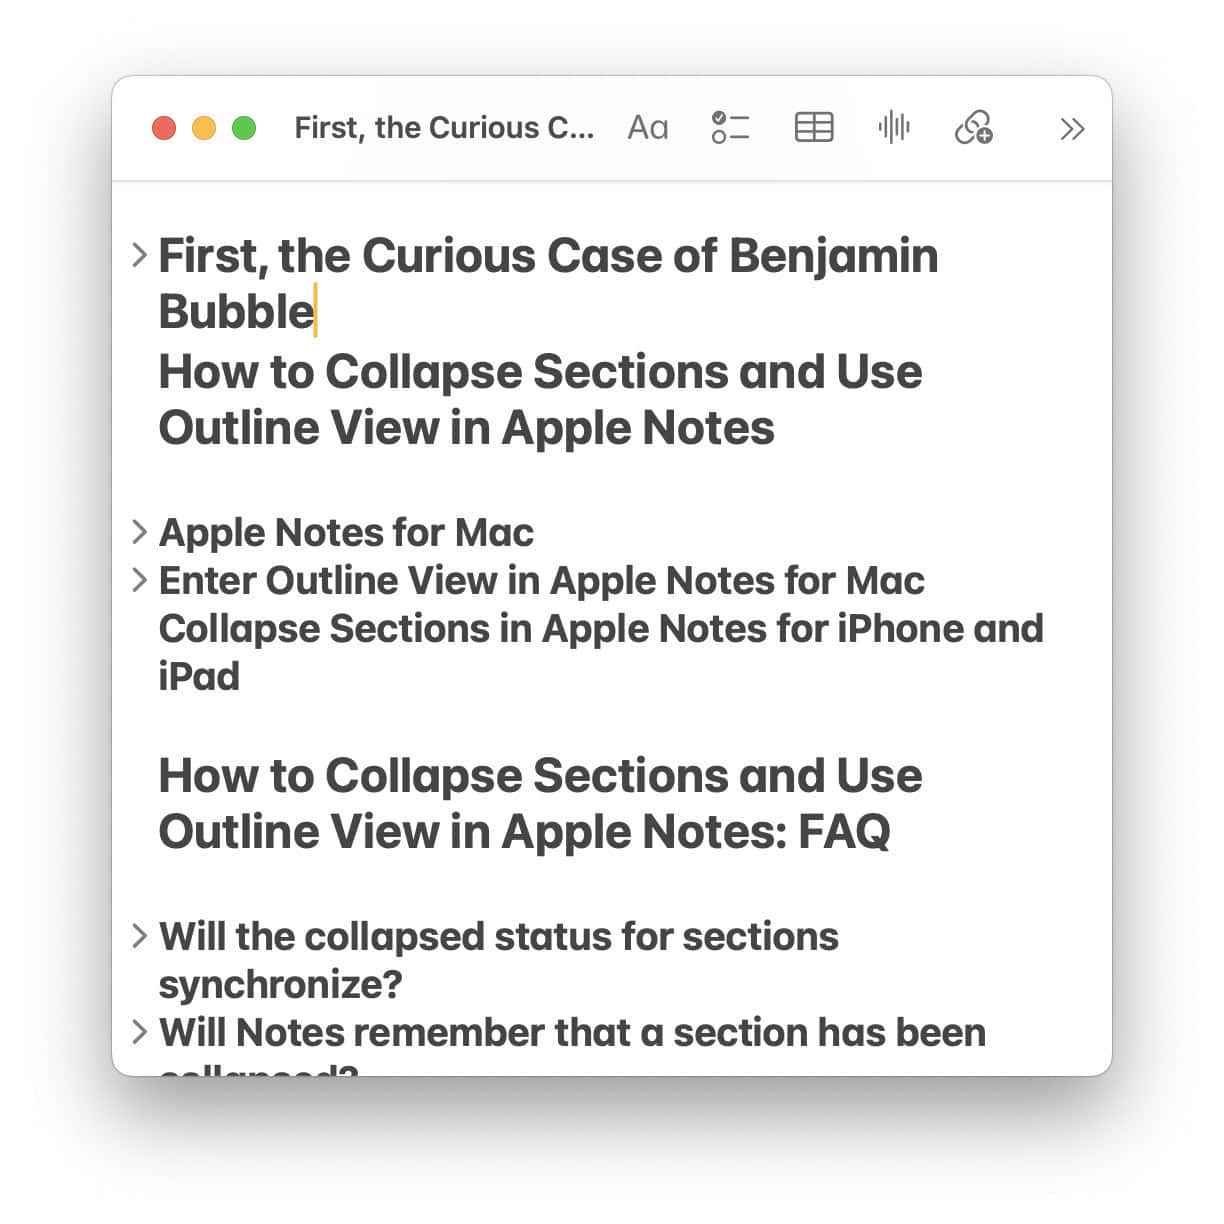Expand the "First, the Curious Case of Benjamin Bubble" section
Screen dimensions: 1224x1224
click(x=139, y=256)
